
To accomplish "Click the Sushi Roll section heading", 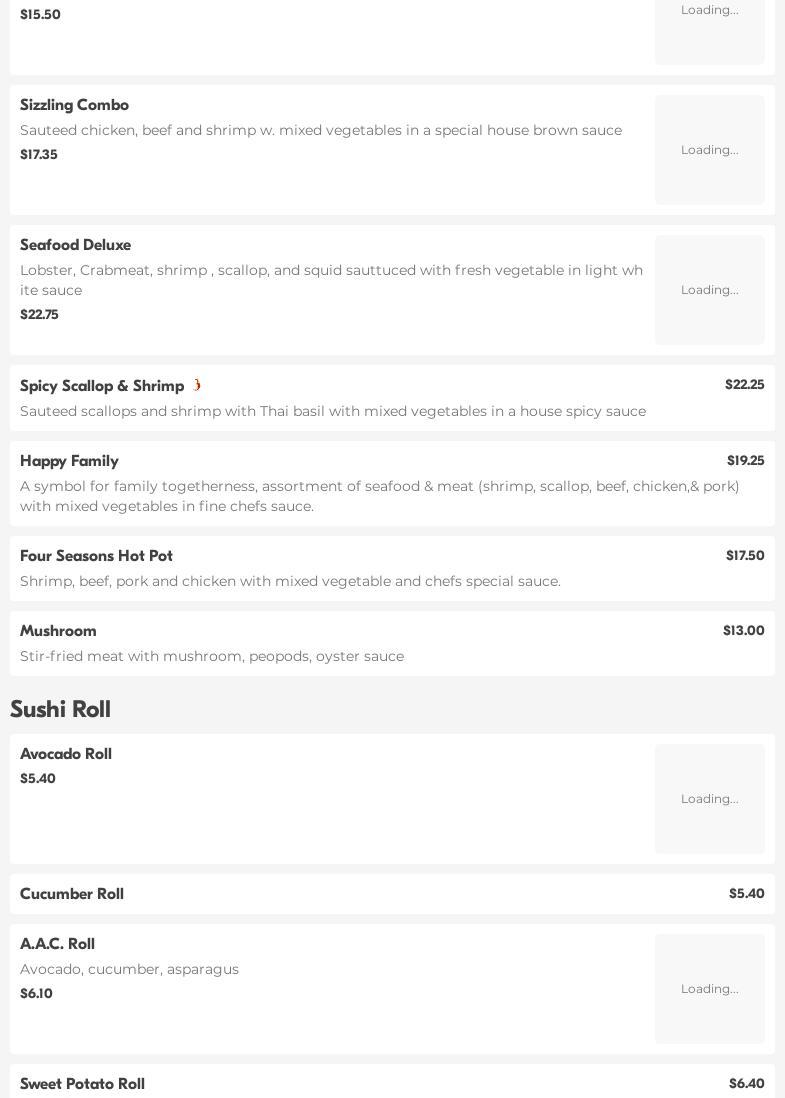I will point(60,709).
